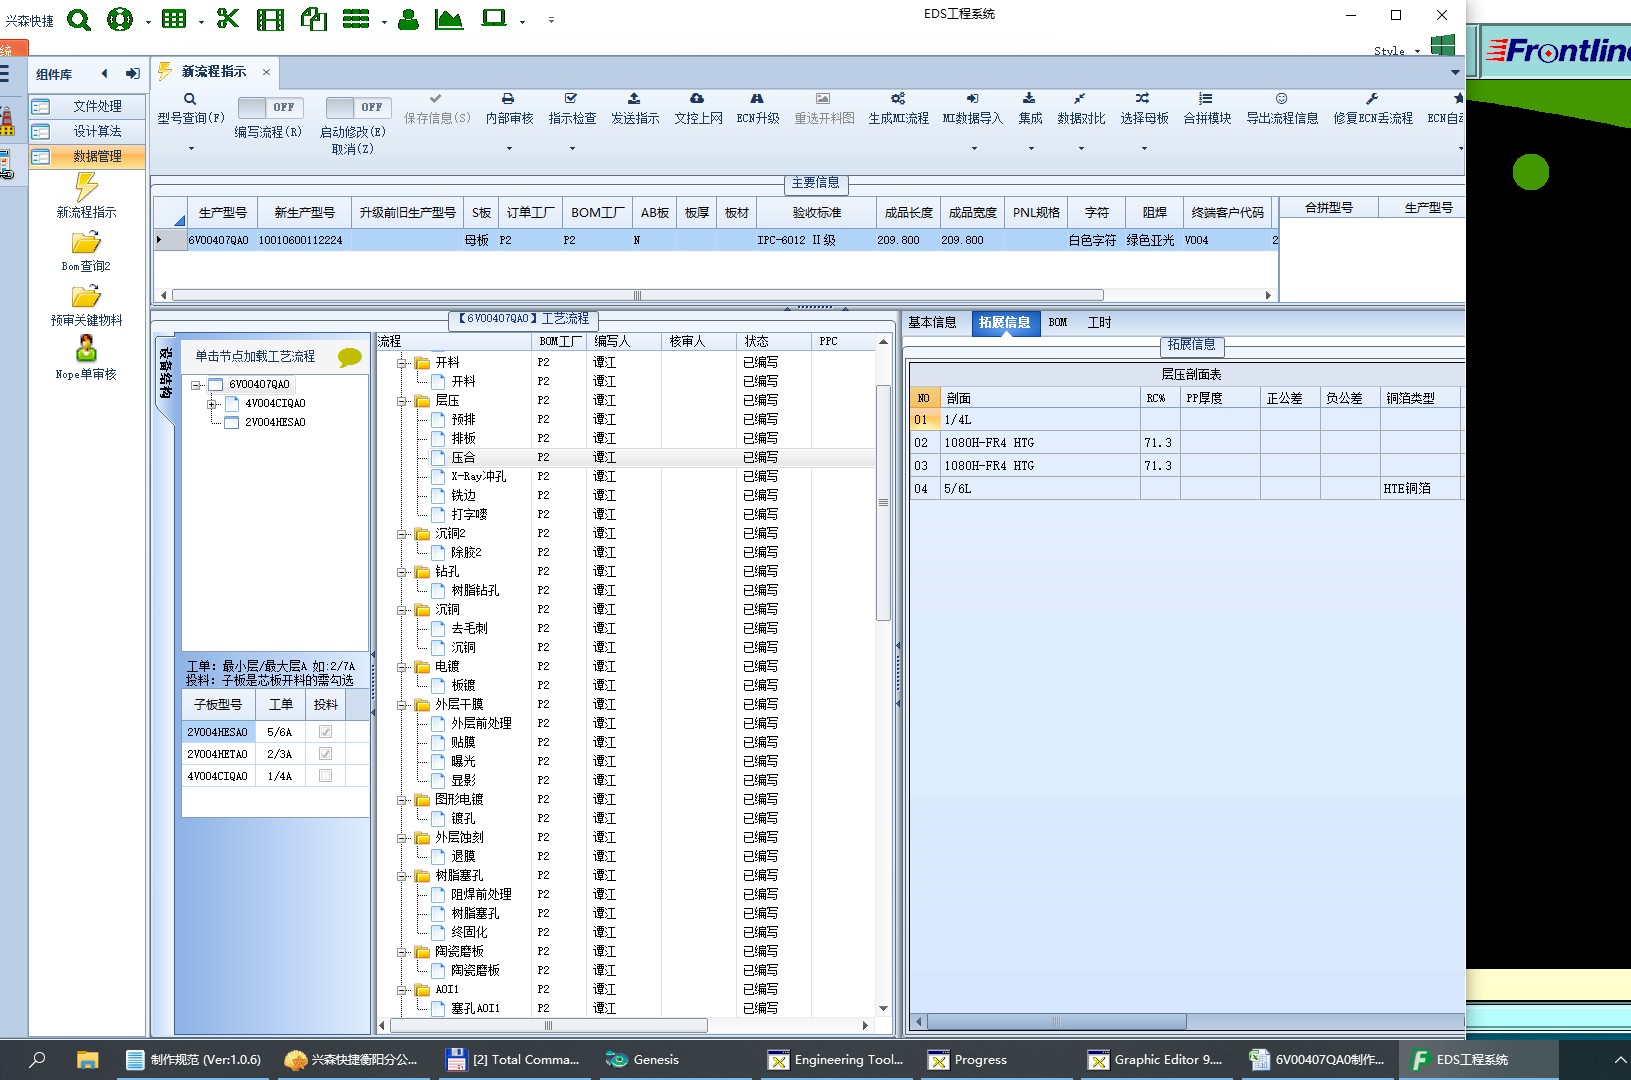The image size is (1631, 1080).
Task: Select the 压合 process row
Action: click(626, 457)
